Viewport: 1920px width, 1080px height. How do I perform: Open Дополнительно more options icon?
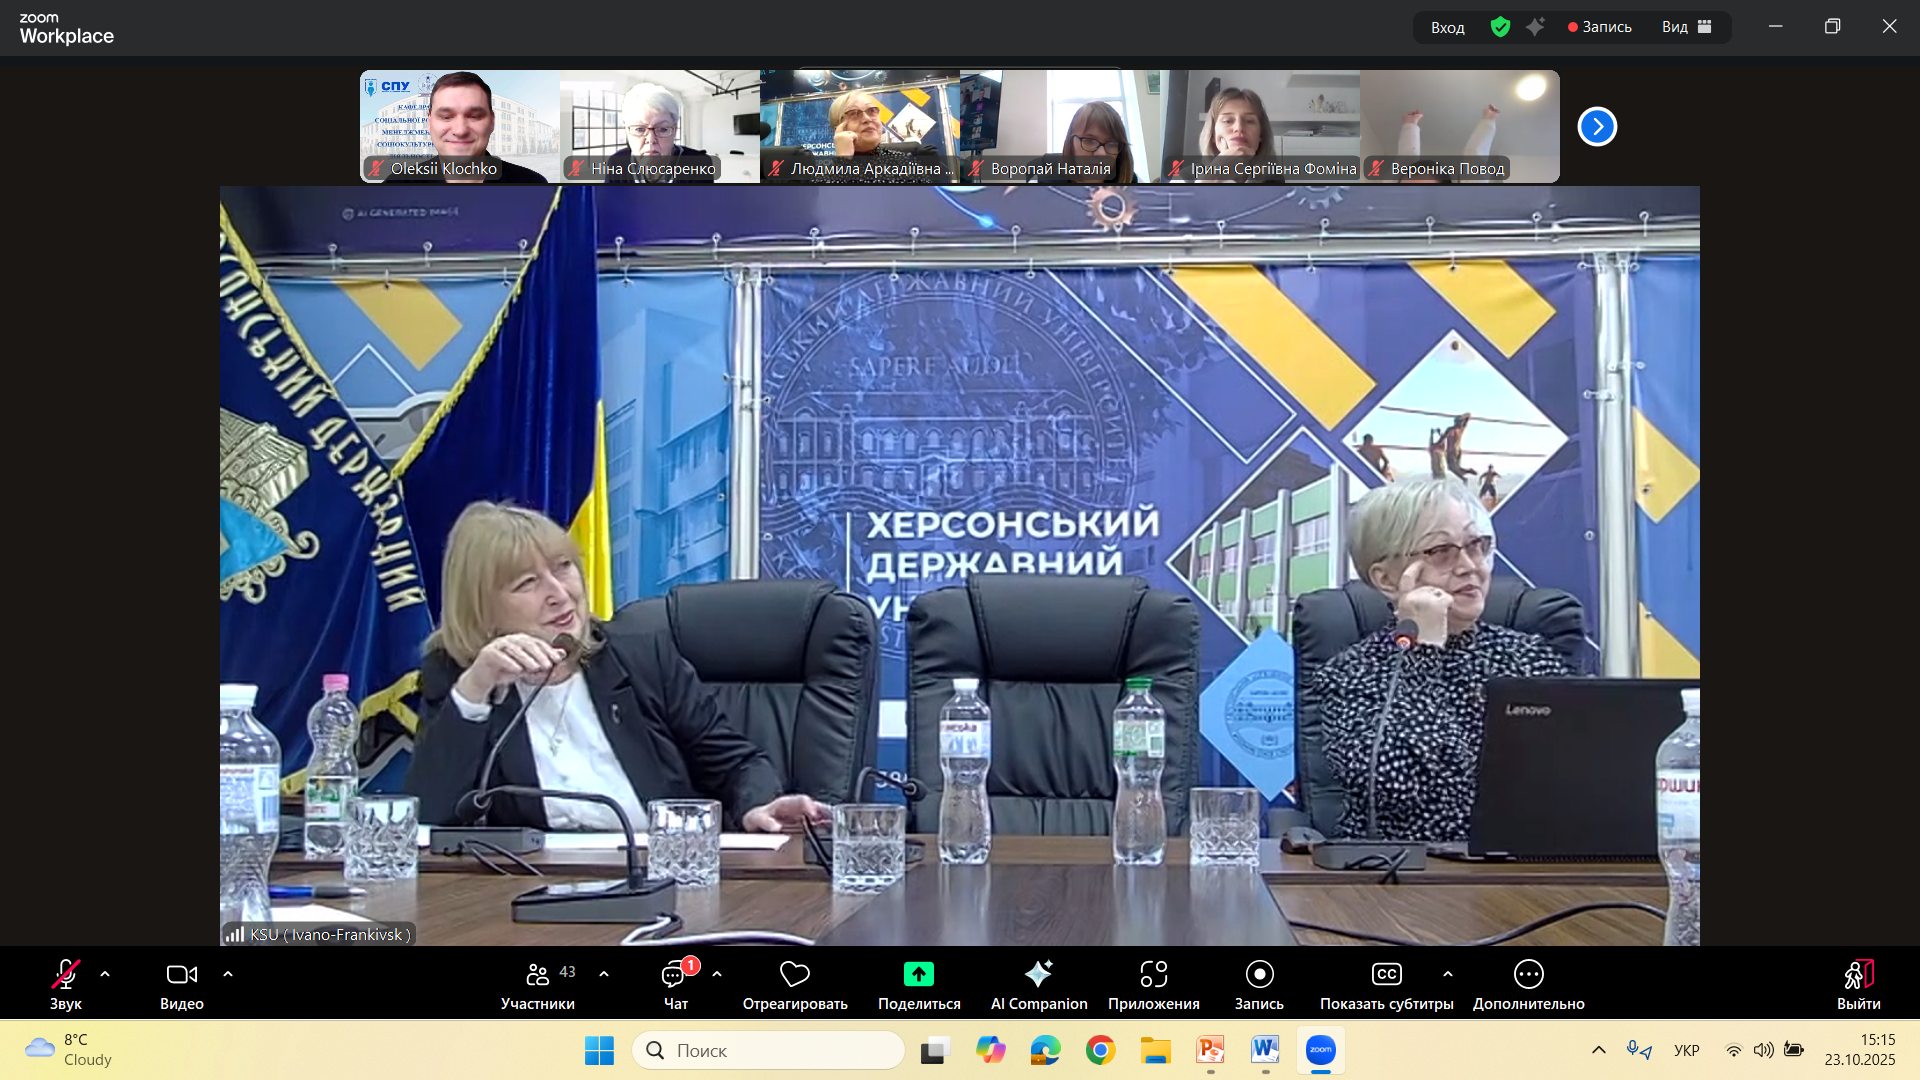pyautogui.click(x=1528, y=974)
